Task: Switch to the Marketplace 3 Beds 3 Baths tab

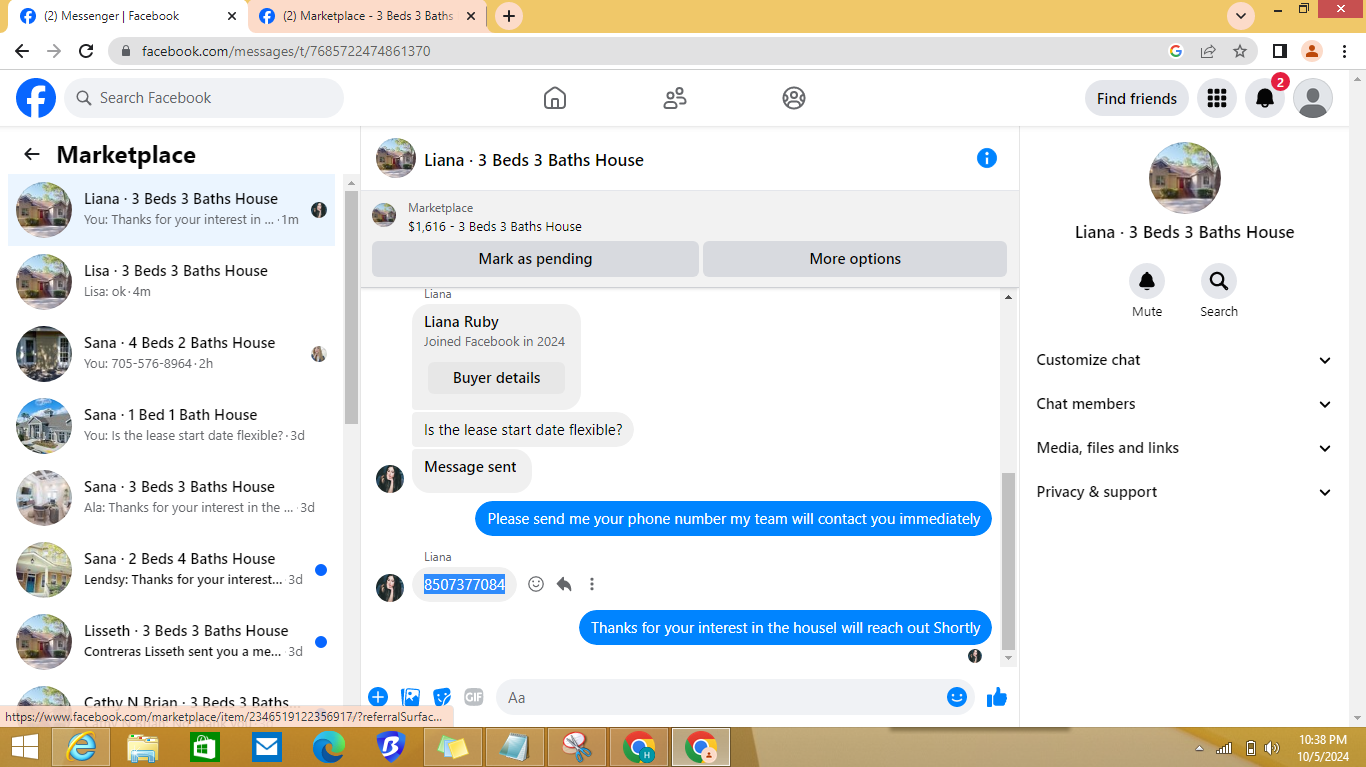Action: [x=368, y=16]
